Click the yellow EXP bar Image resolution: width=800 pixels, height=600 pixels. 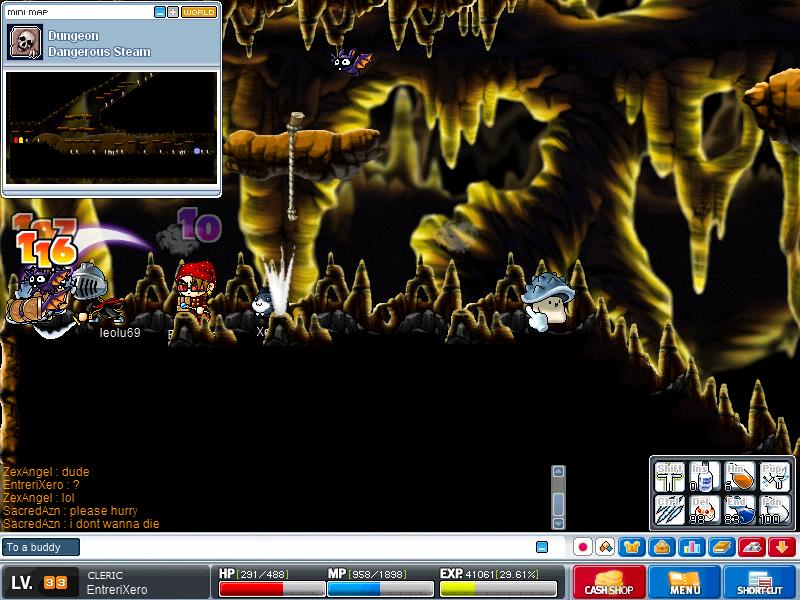click(x=497, y=589)
